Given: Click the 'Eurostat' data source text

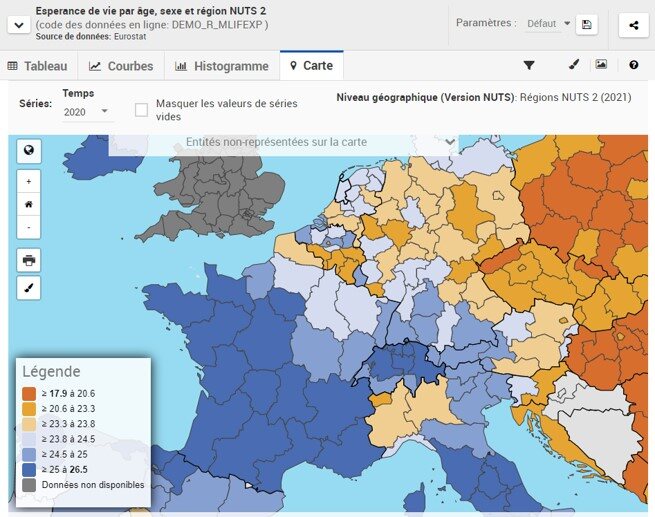Looking at the screenshot, I should coord(130,36).
